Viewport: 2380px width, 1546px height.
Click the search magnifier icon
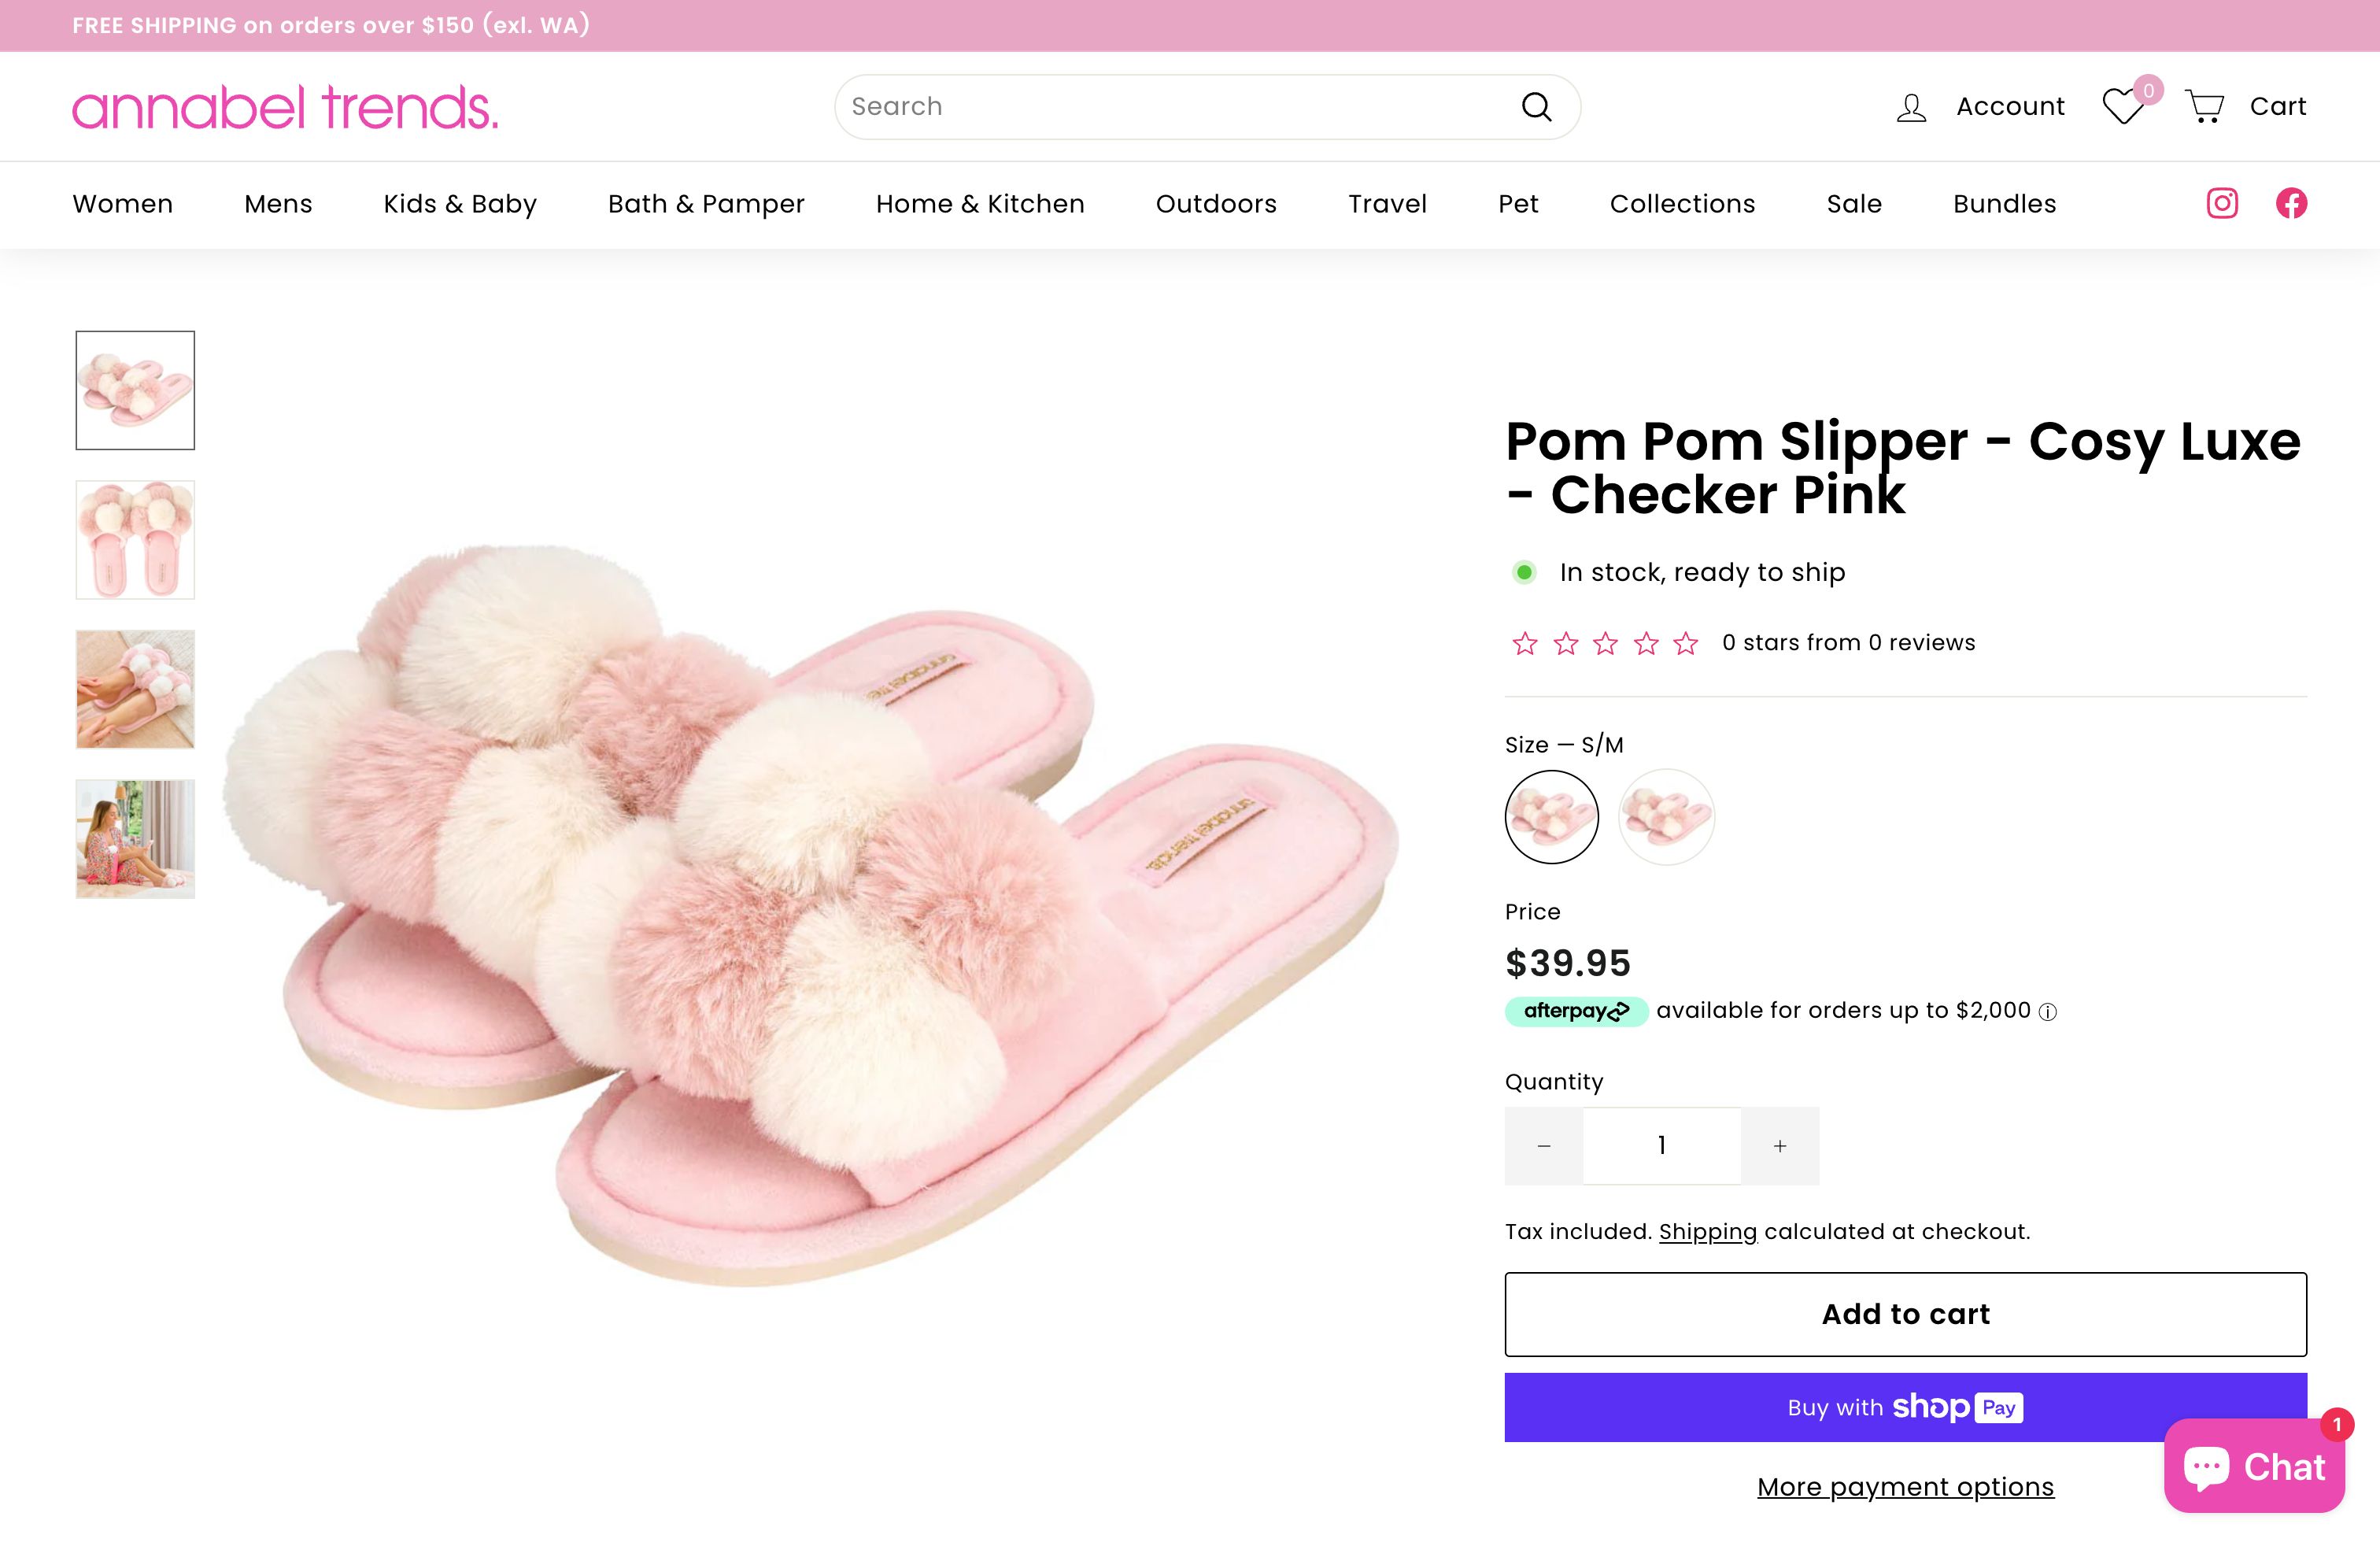click(x=1536, y=107)
